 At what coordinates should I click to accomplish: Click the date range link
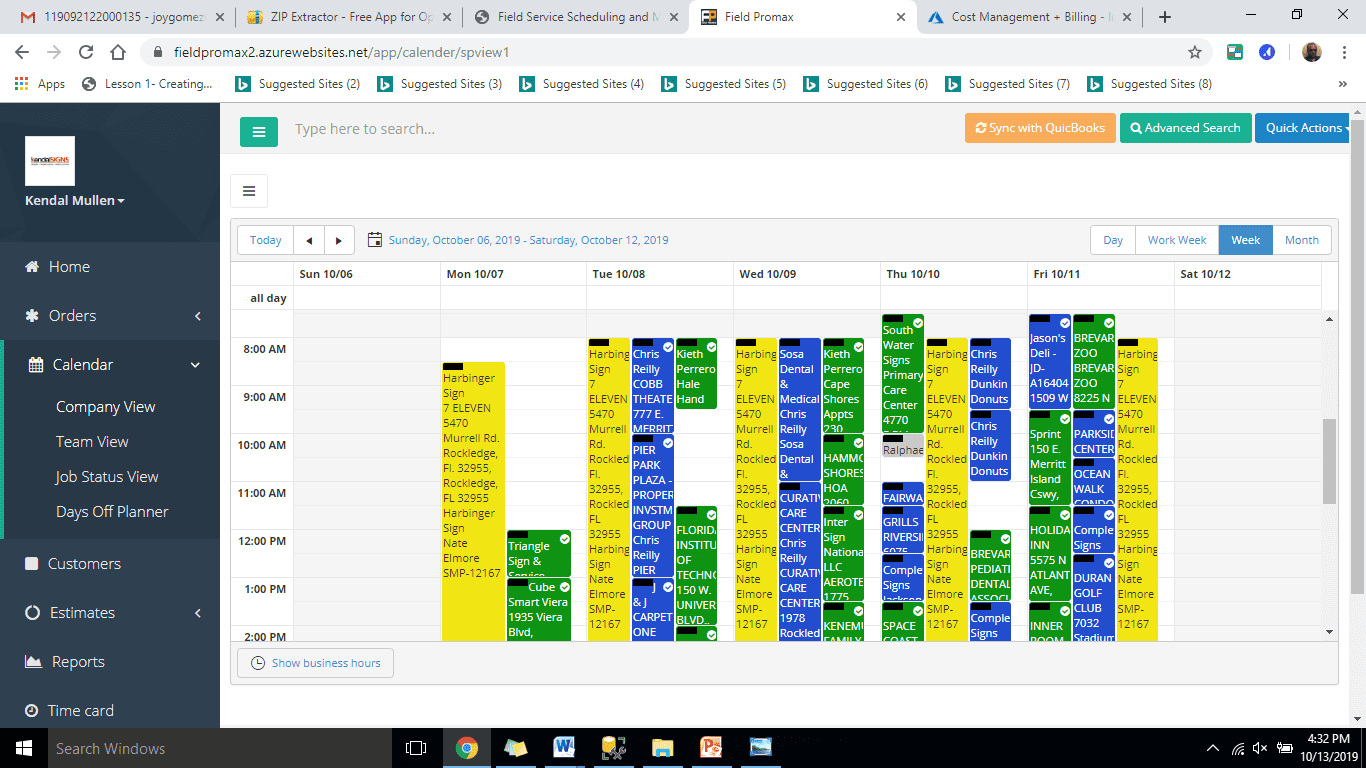[528, 240]
